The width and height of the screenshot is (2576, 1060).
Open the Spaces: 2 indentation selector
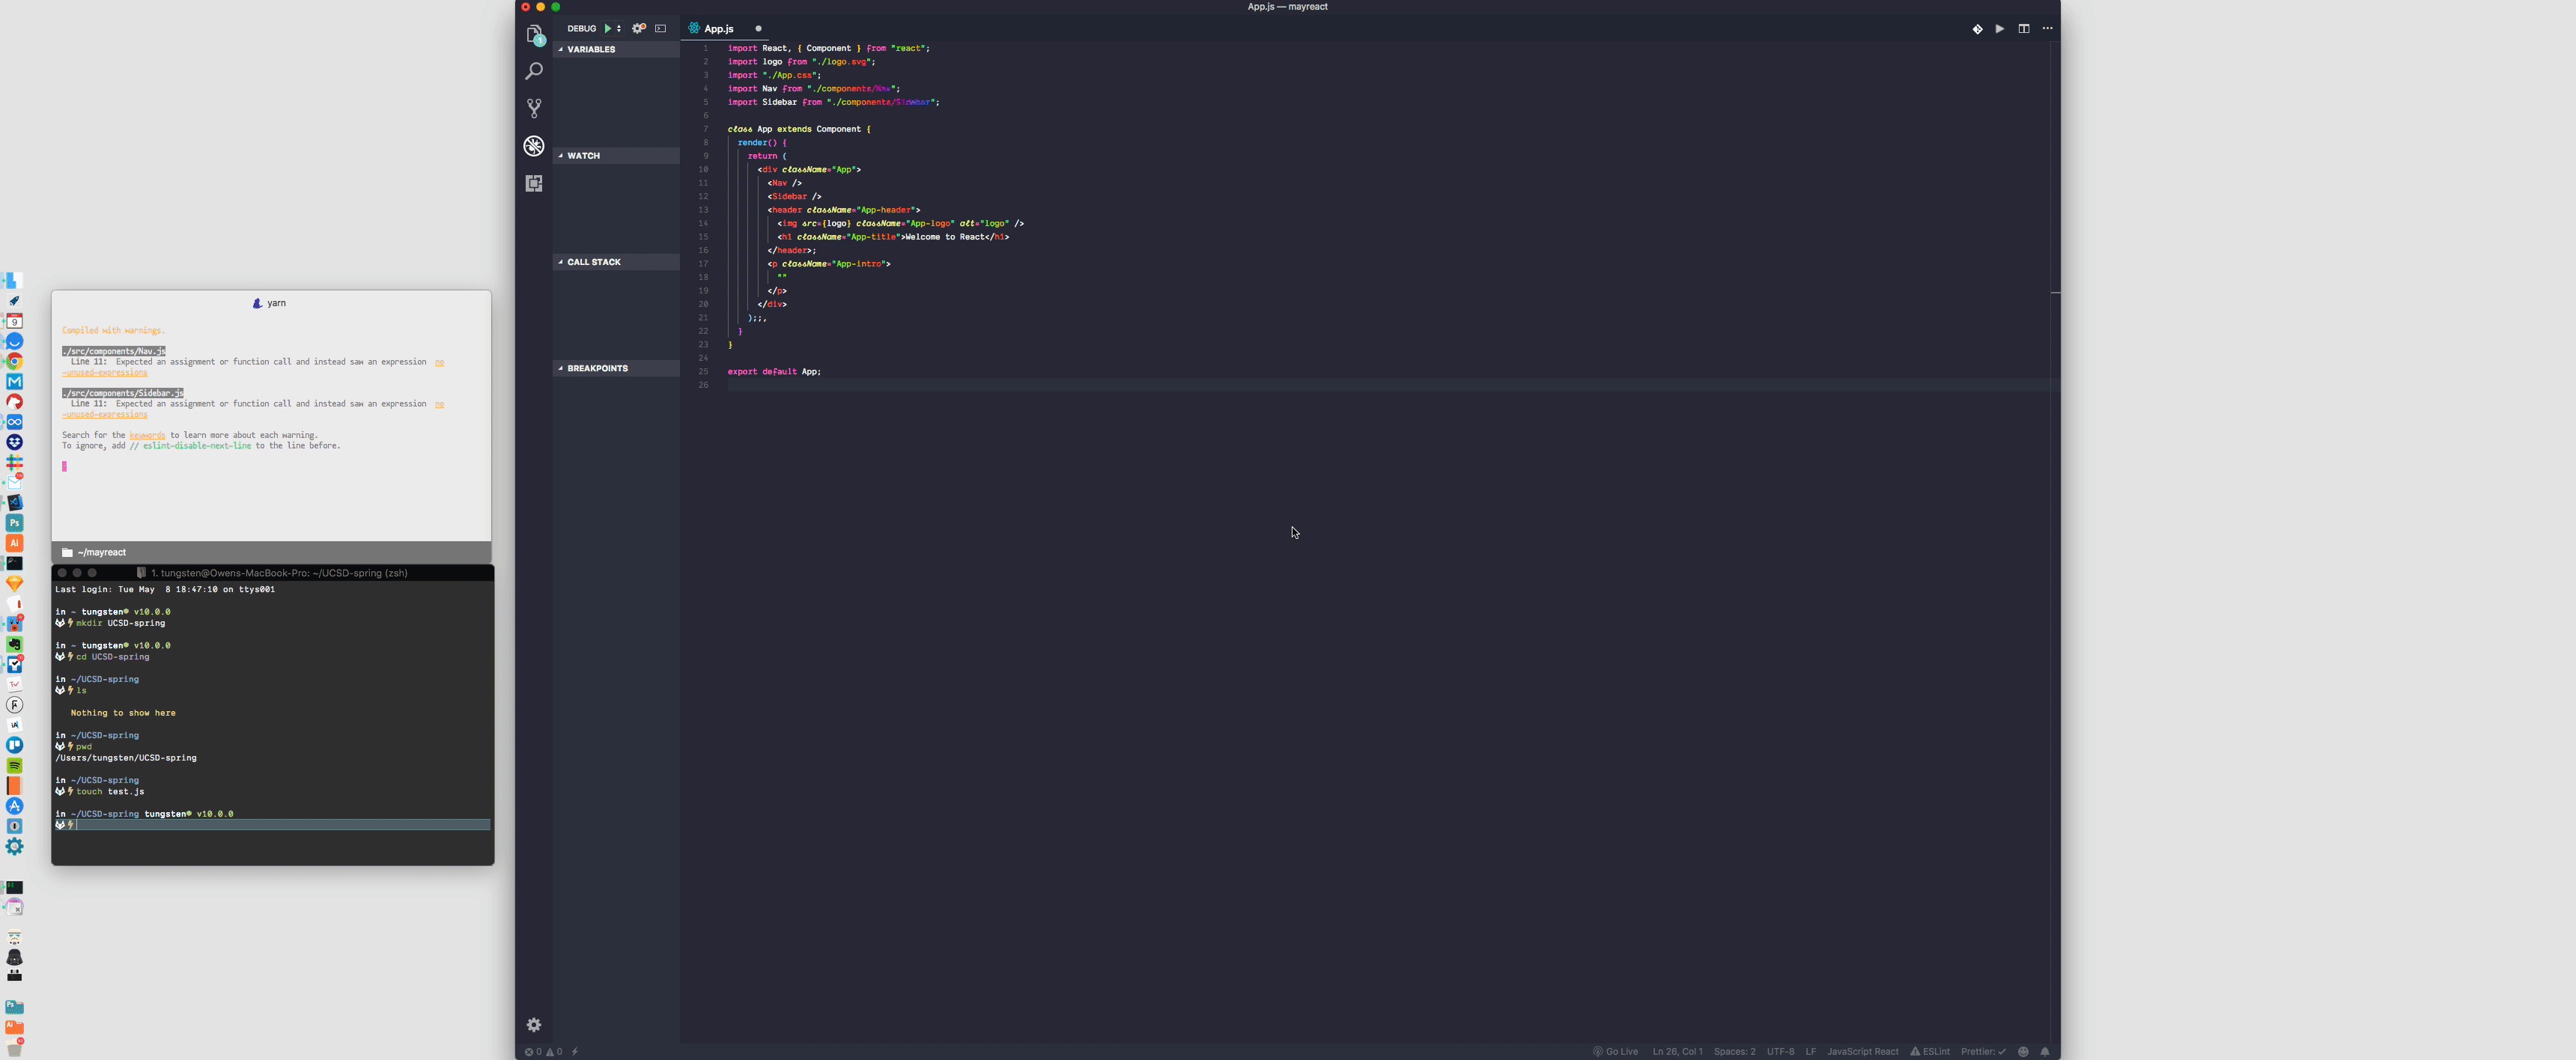pyautogui.click(x=1735, y=1052)
